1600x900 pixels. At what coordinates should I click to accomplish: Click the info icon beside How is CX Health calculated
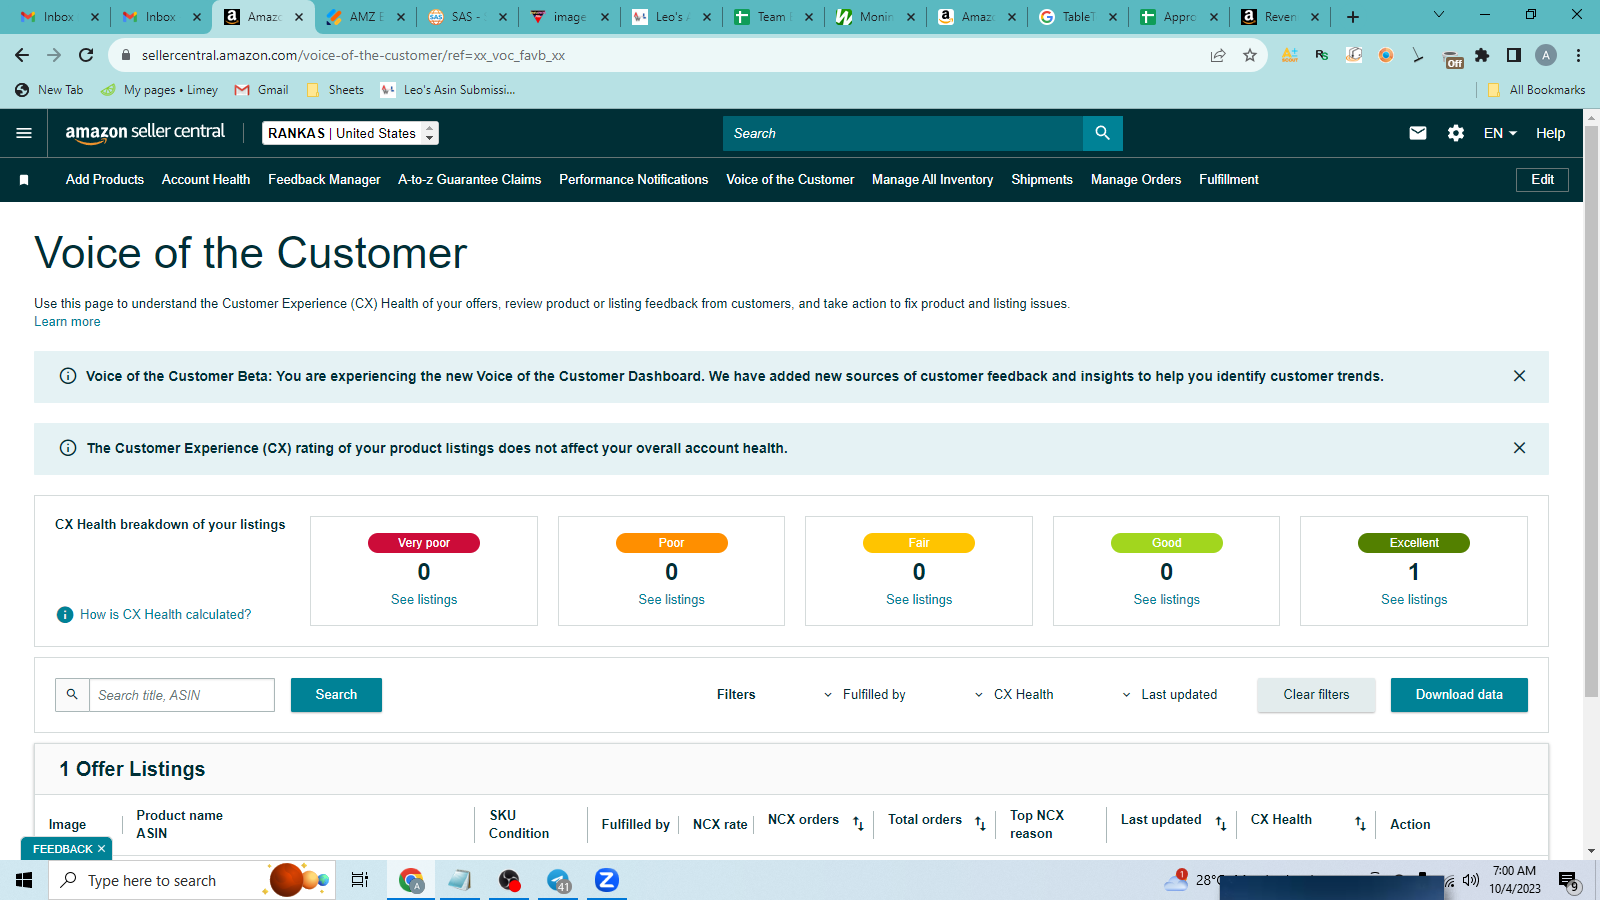(65, 615)
